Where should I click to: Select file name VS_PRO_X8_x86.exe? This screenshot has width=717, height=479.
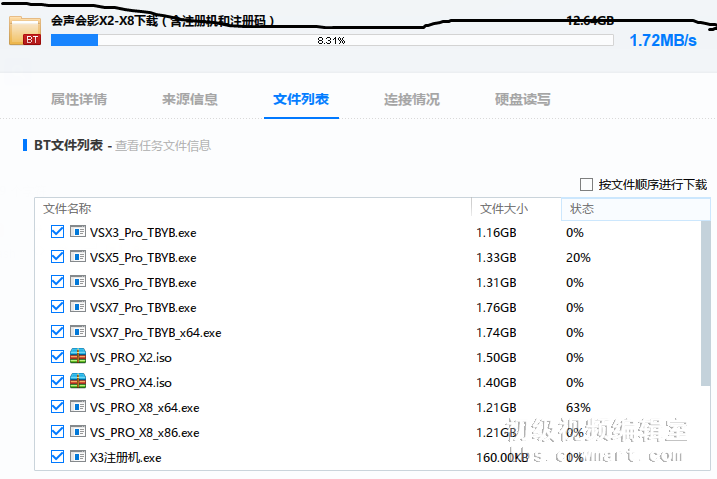tap(144, 432)
